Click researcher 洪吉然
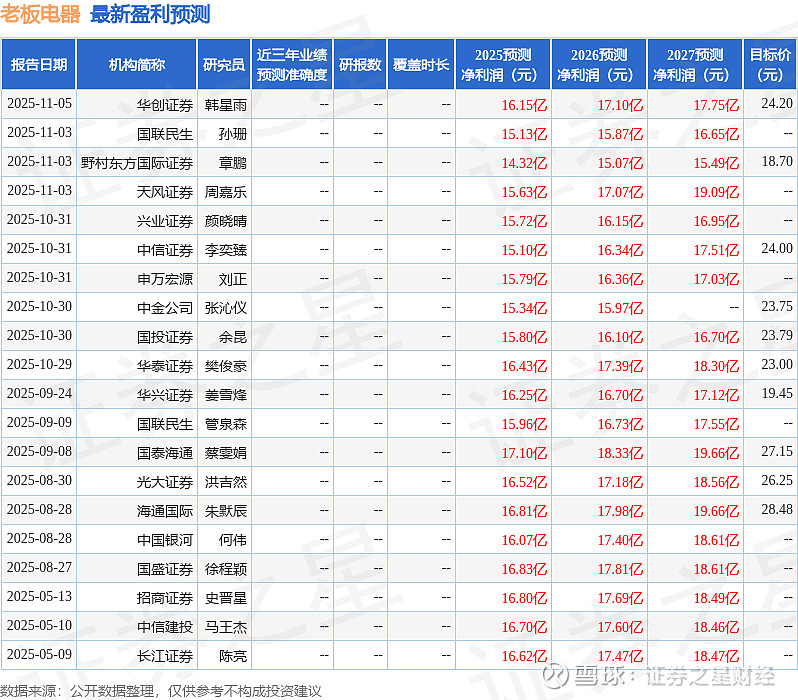Screen dimensions: 798x700 [x=225, y=483]
